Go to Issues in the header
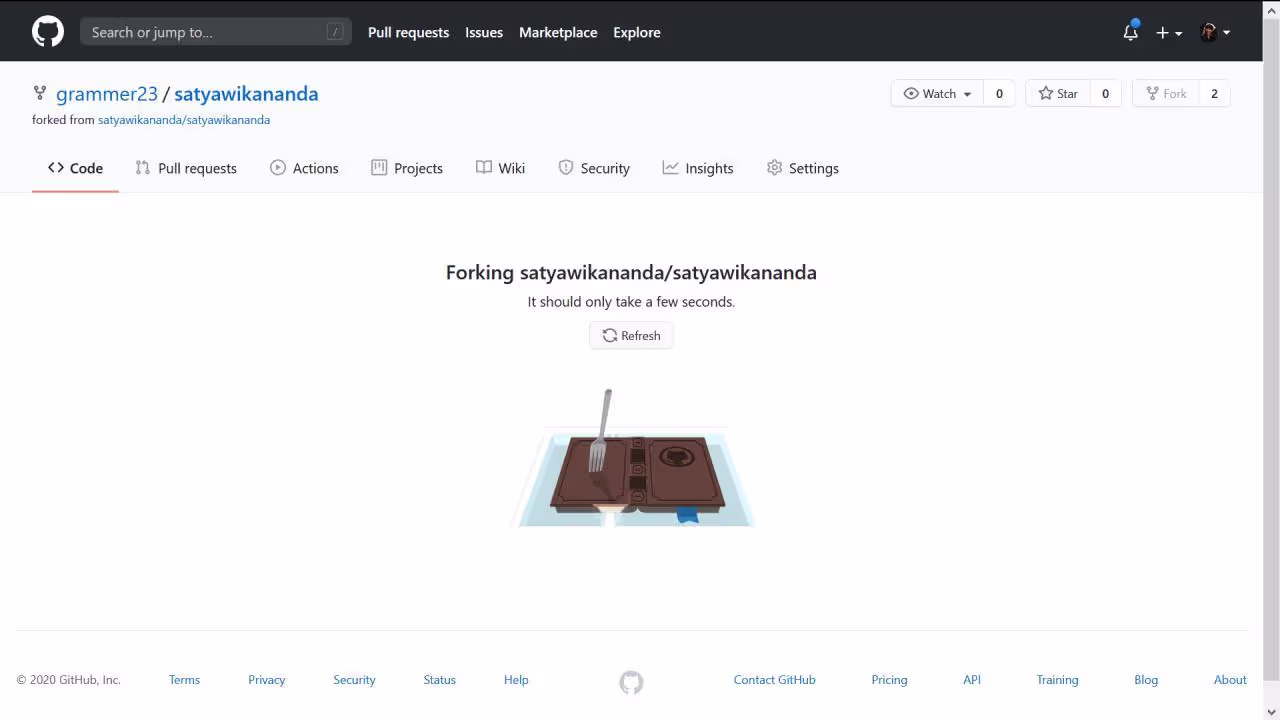This screenshot has height=720, width=1280. coord(484,32)
